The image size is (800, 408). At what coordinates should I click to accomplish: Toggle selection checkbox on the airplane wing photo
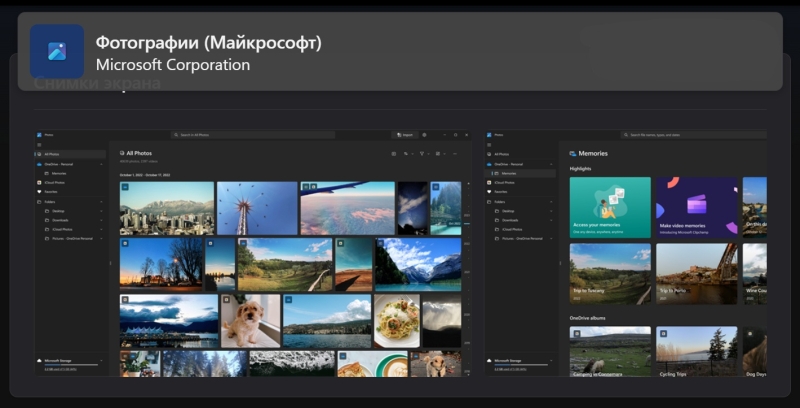306,187
